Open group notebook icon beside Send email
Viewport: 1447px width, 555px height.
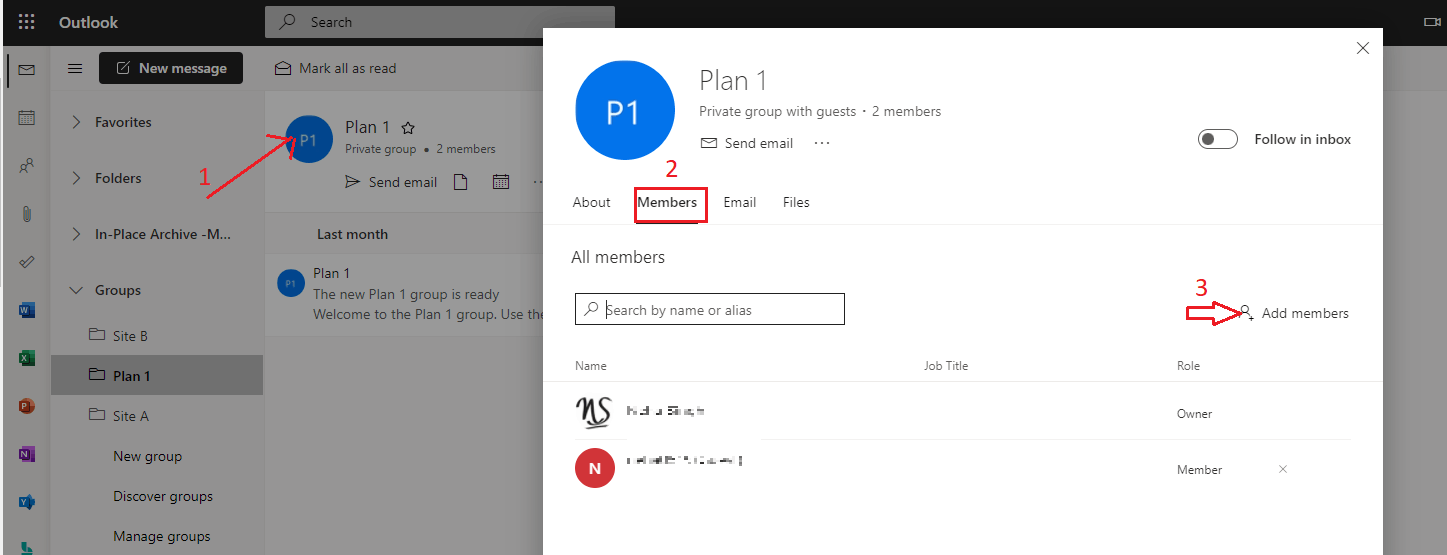coord(461,182)
